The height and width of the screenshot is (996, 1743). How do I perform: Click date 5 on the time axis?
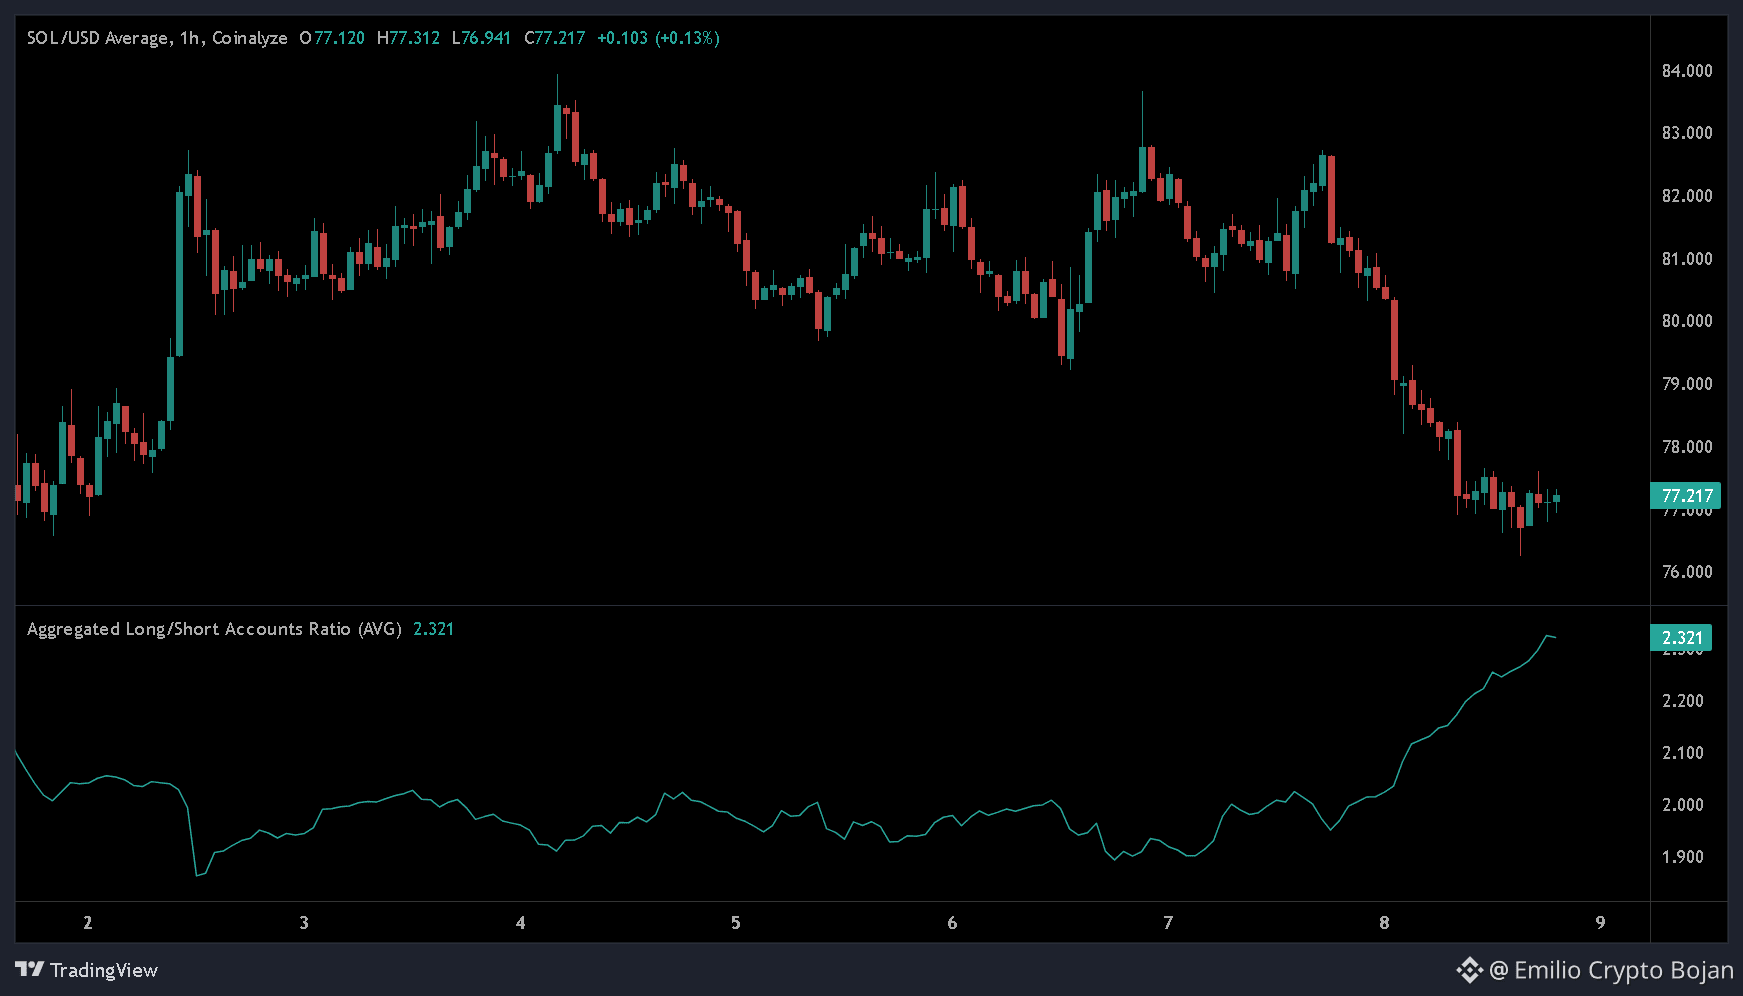pos(736,923)
